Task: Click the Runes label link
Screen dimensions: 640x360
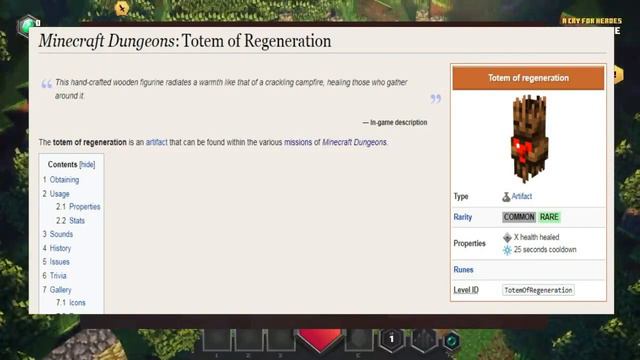Action: point(463,270)
